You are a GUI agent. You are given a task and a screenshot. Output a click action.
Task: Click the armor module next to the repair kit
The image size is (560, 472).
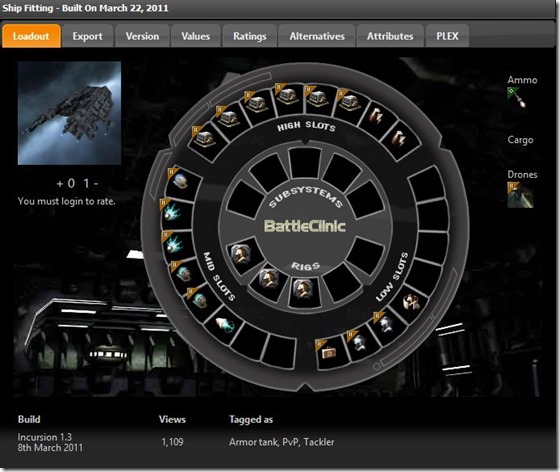pos(358,342)
